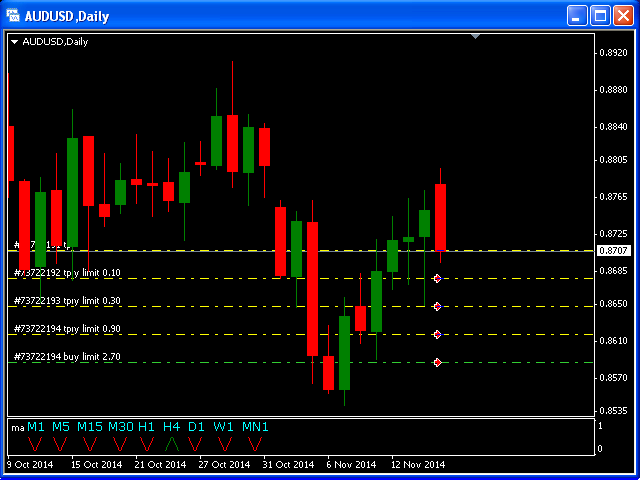
Task: Open the AUDUSD,Daily chart dropdown triangle
Action: tap(15, 42)
